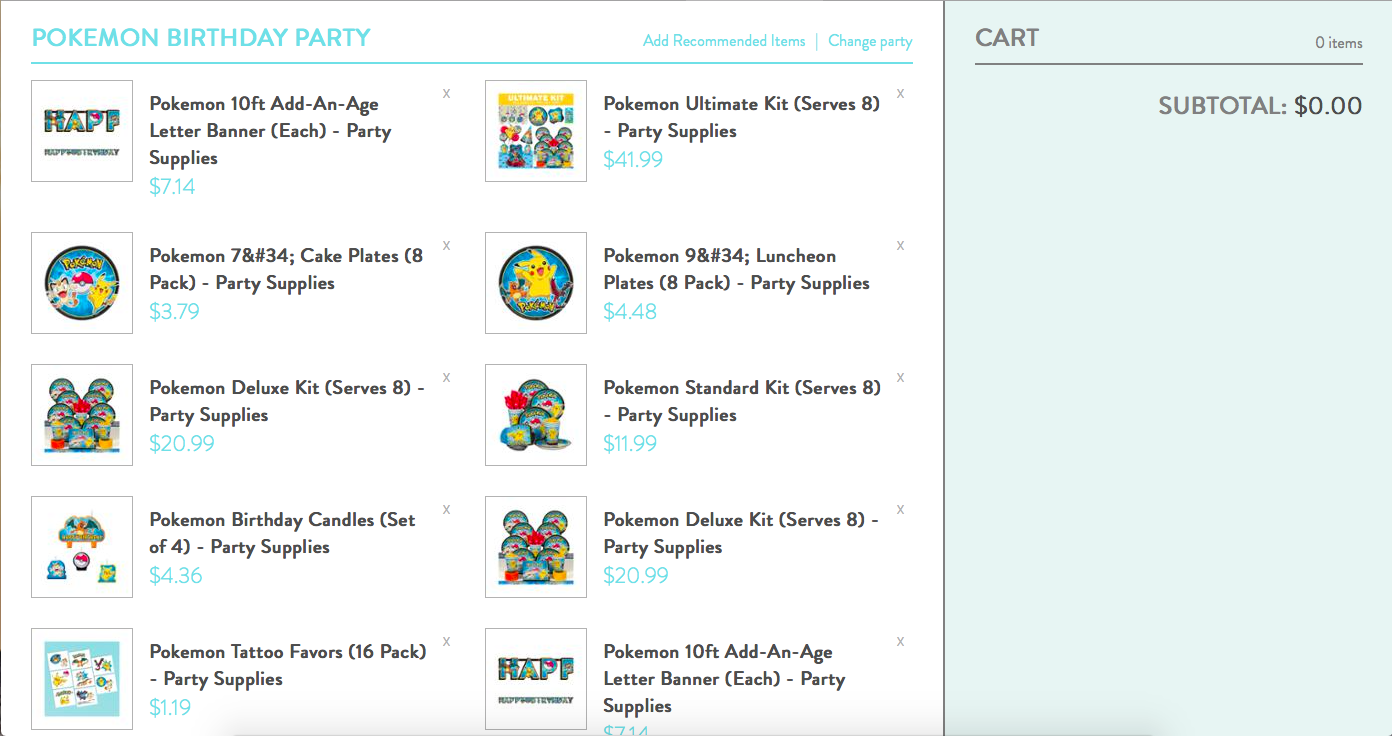
Task: Select the Cake Plates product image
Action: click(x=82, y=283)
